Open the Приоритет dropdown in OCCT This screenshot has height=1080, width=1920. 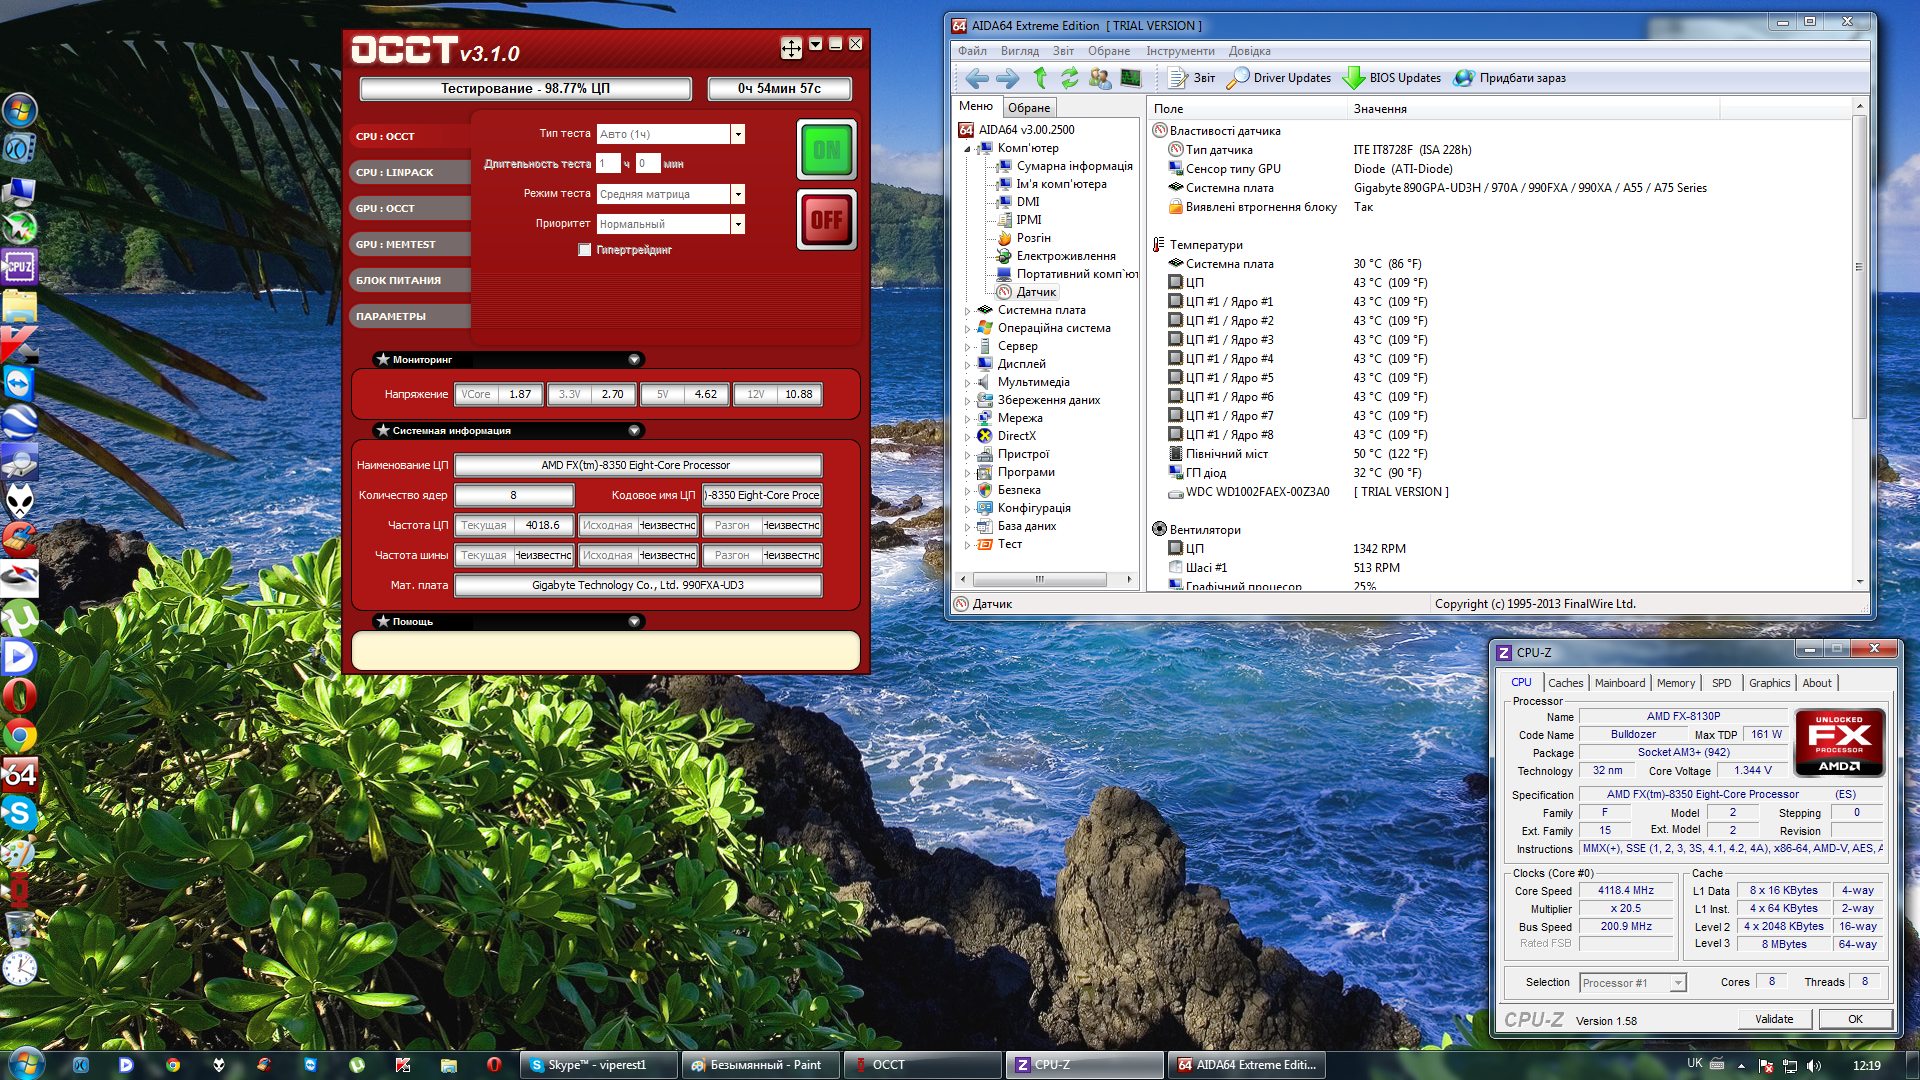[x=738, y=224]
